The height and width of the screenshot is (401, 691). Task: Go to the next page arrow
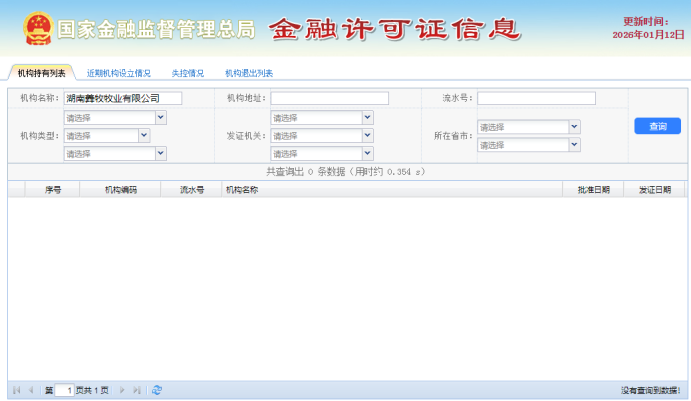coord(122,390)
